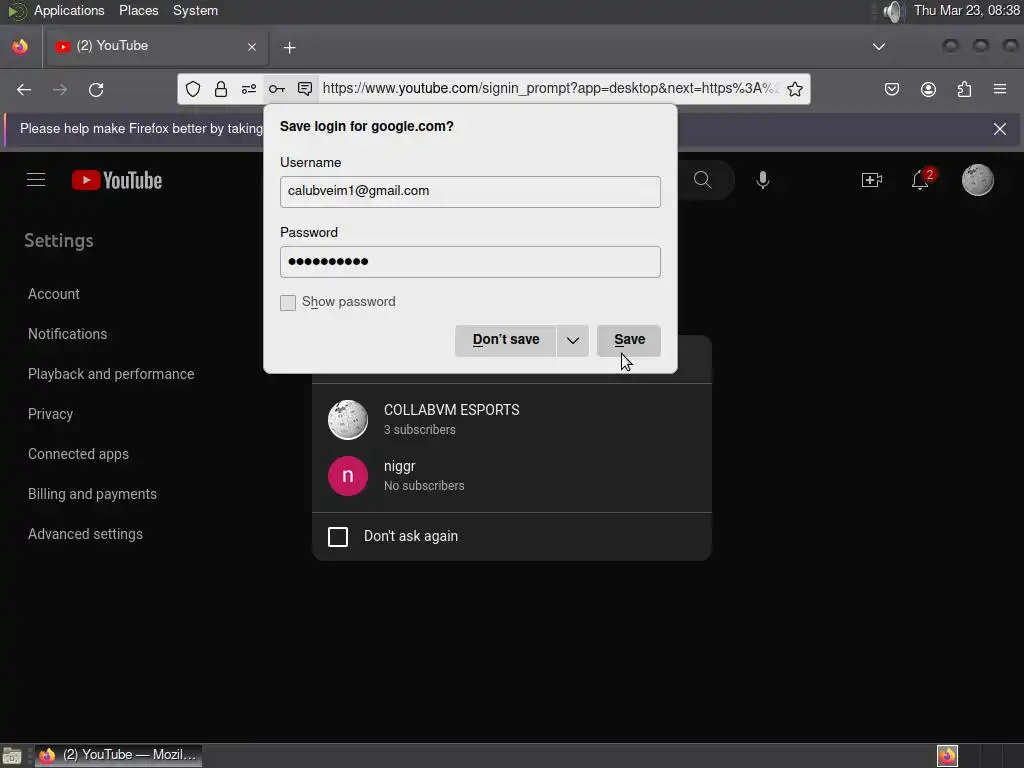Screen dimensions: 1024x768
Task: Click the URL address bar
Action: point(549,89)
